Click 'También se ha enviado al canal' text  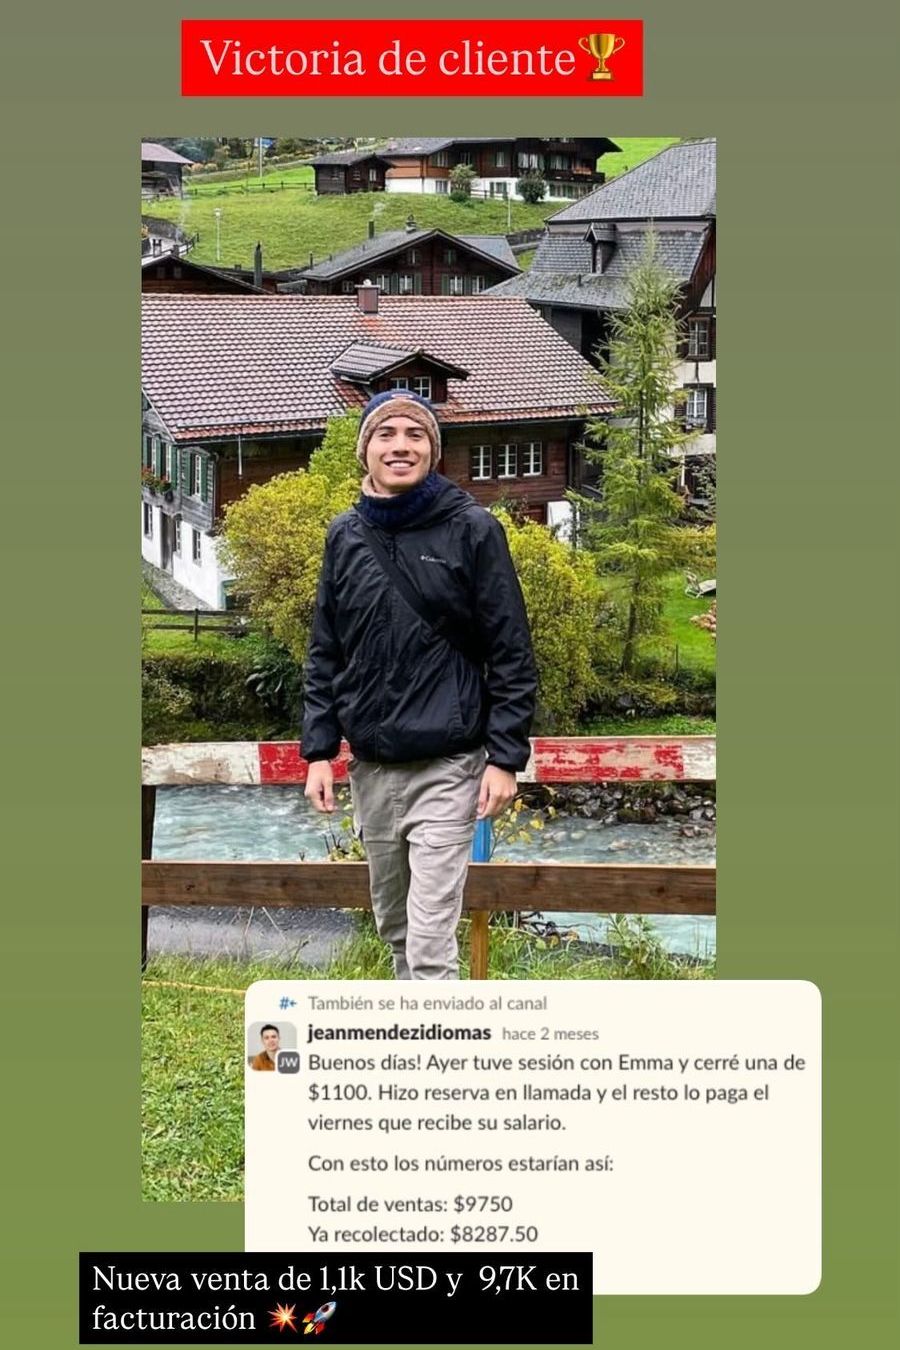427,1003
